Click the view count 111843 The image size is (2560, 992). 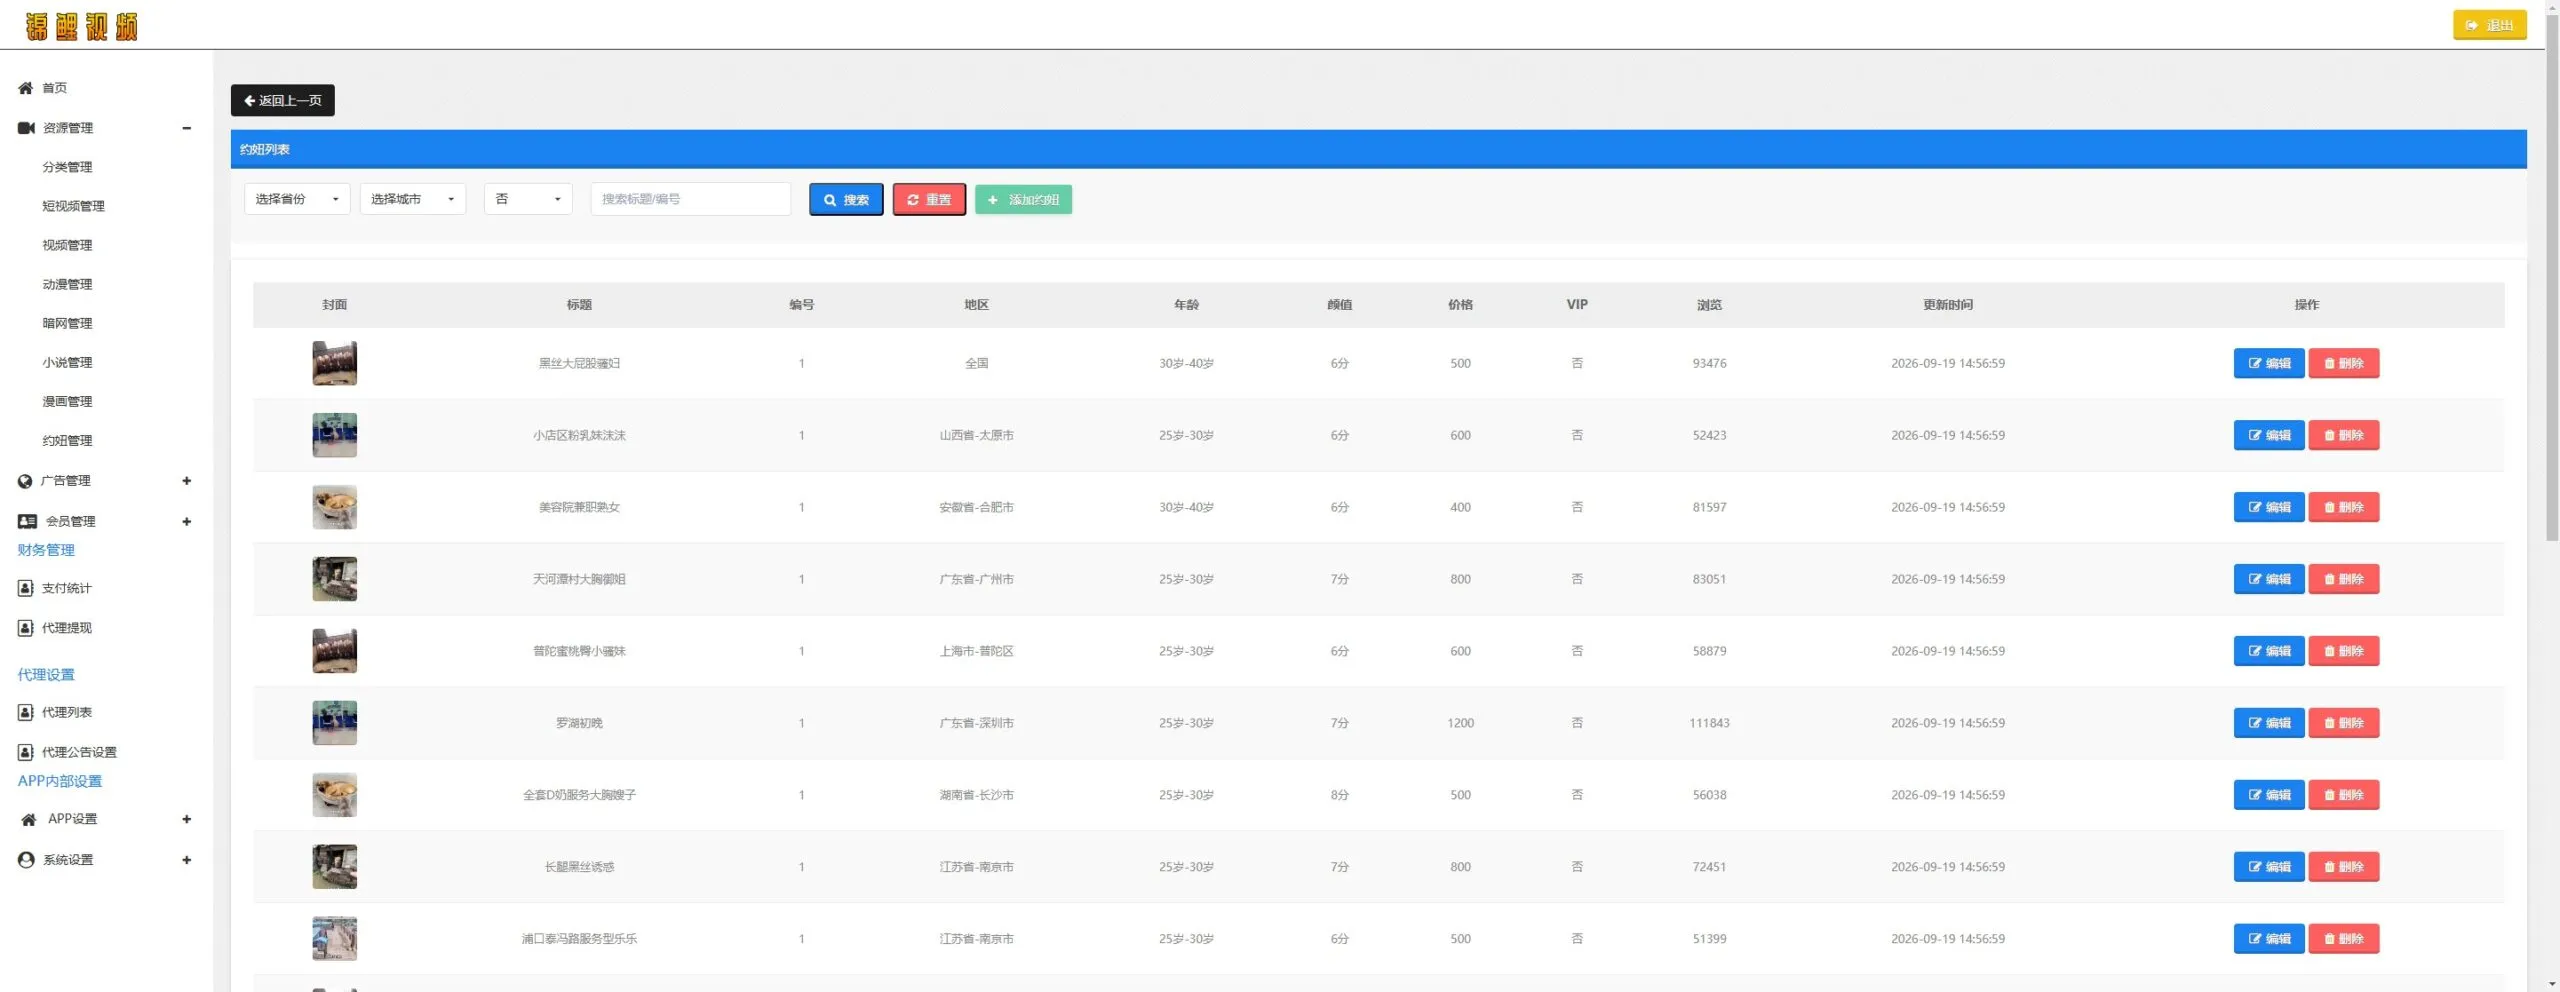point(1709,723)
